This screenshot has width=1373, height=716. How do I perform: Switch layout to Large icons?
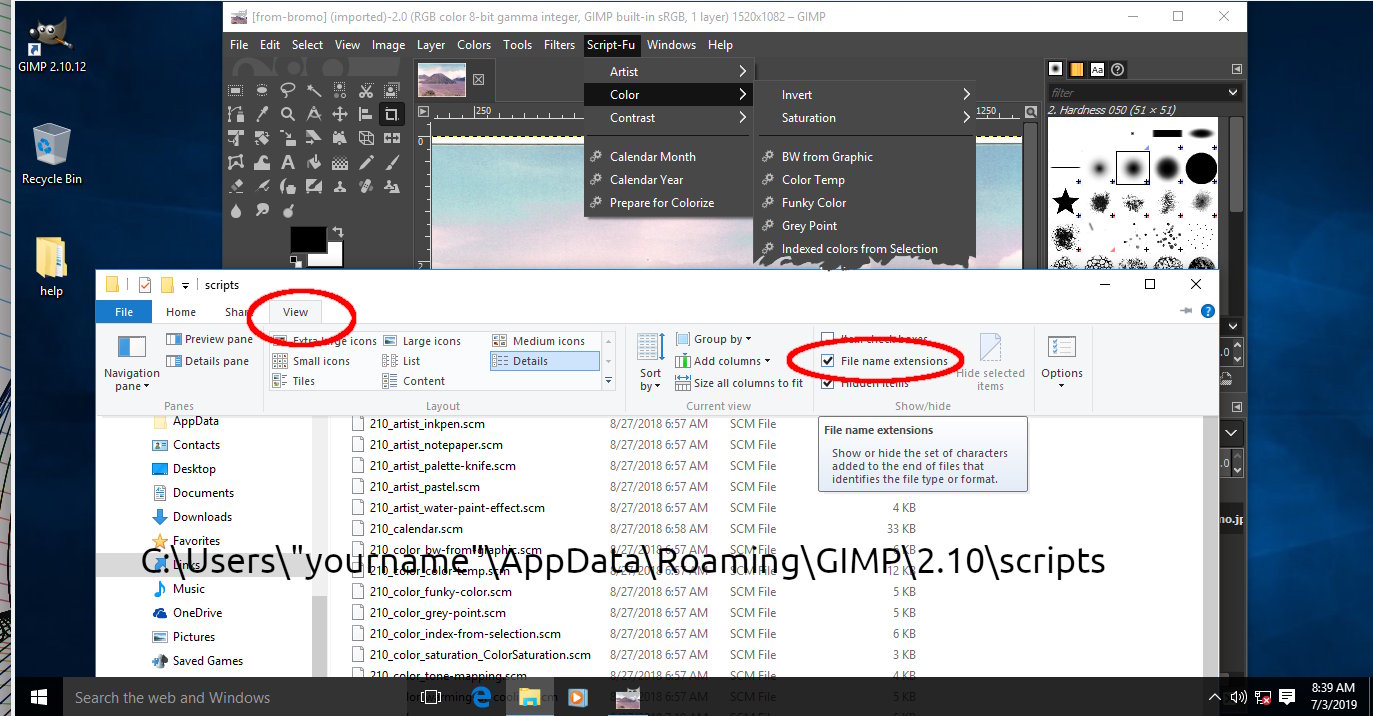click(422, 341)
